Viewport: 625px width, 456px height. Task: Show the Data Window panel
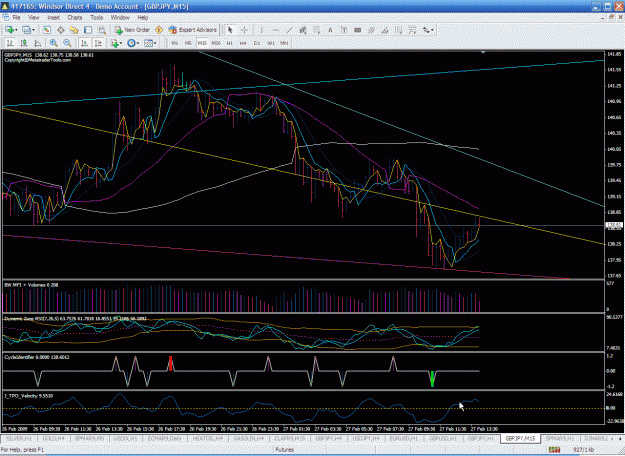(61, 30)
